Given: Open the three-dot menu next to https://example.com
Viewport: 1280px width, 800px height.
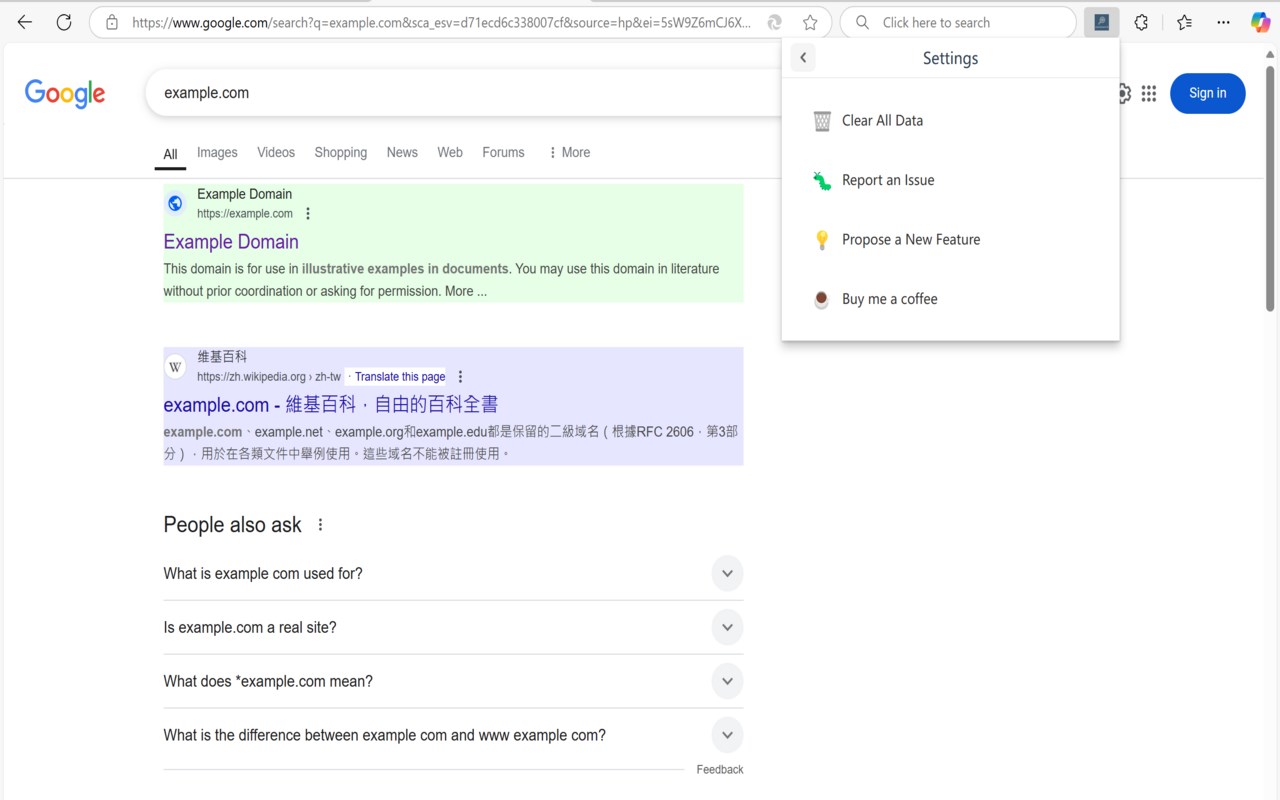Looking at the screenshot, I should coord(308,213).
